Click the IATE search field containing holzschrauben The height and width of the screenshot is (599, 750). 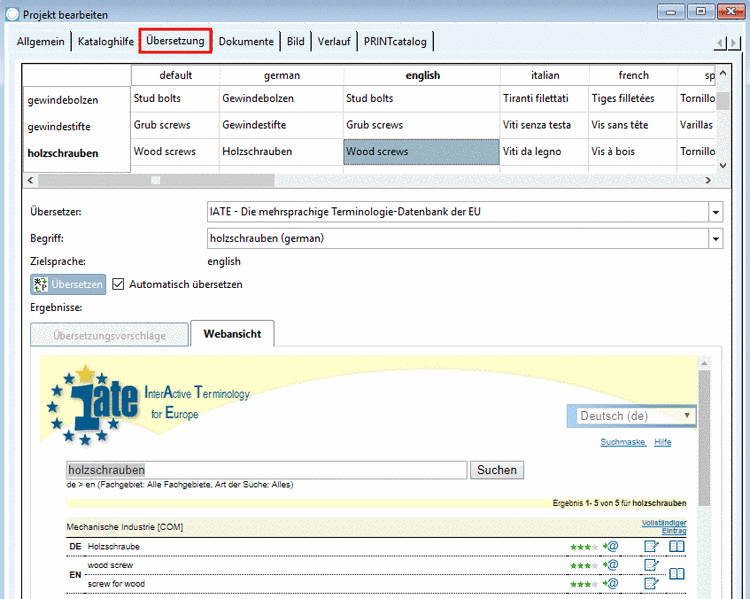266,470
